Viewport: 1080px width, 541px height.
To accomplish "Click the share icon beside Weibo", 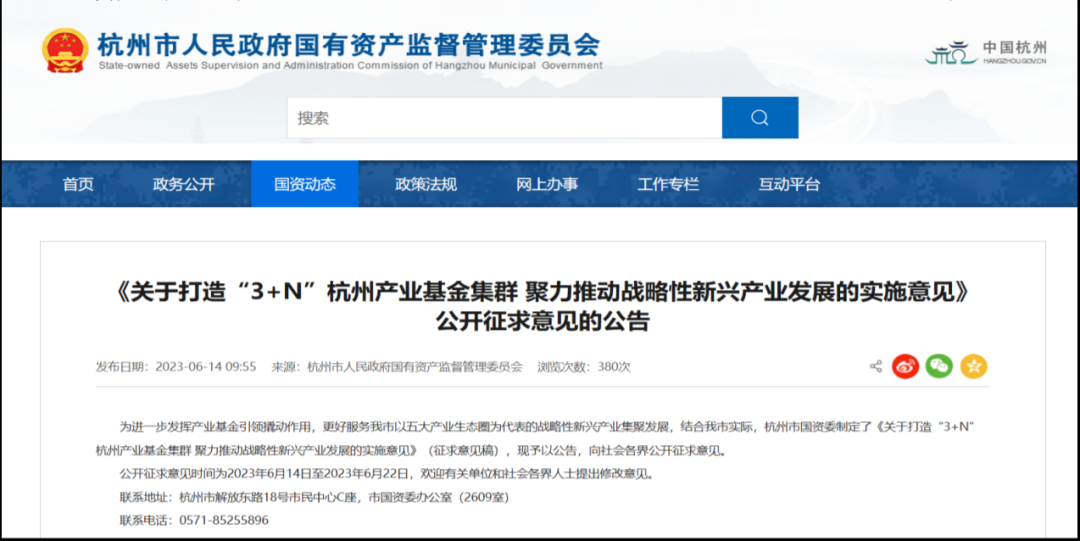I will pyautogui.click(x=876, y=366).
